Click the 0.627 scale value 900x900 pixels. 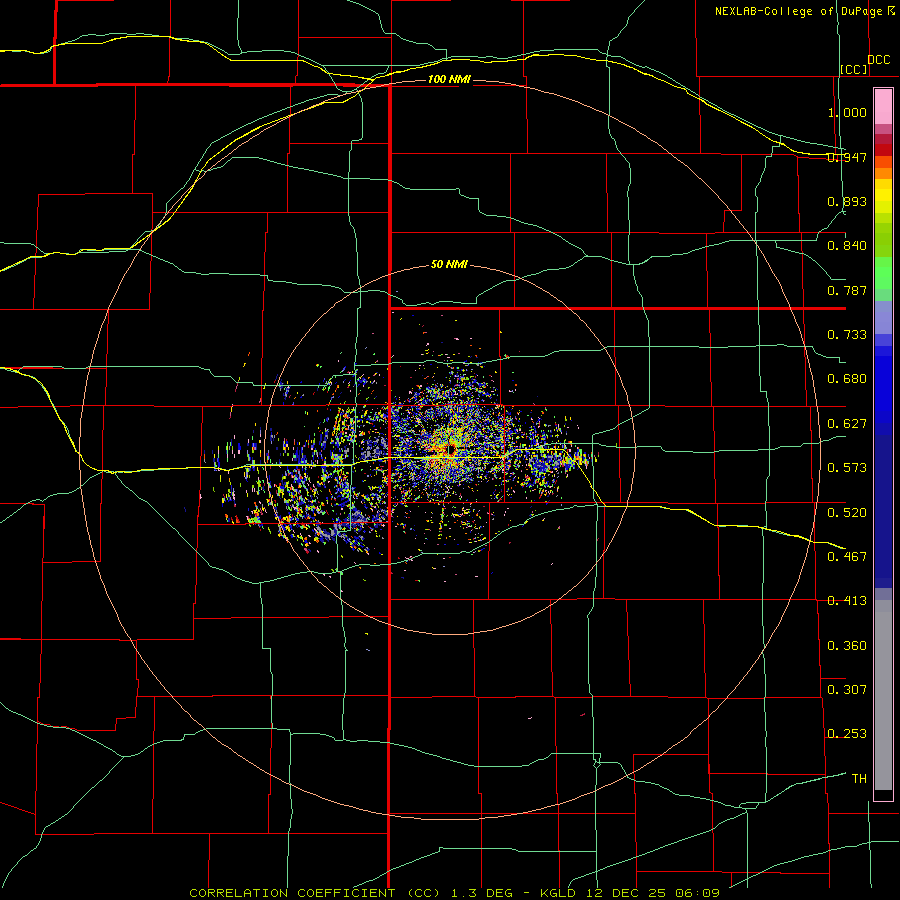(847, 424)
